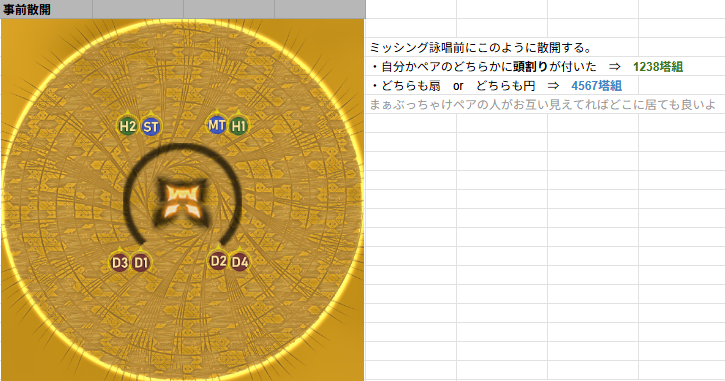Click the H2 healer marker icon

click(x=128, y=126)
